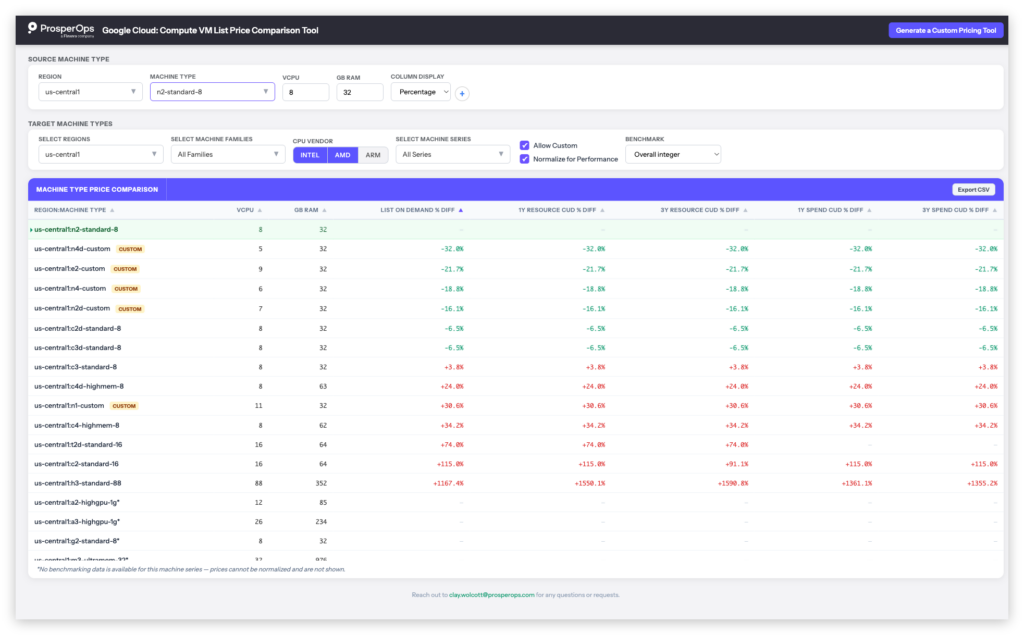Click the VCPU input field
Screen dimensions: 1024x635
306,93
